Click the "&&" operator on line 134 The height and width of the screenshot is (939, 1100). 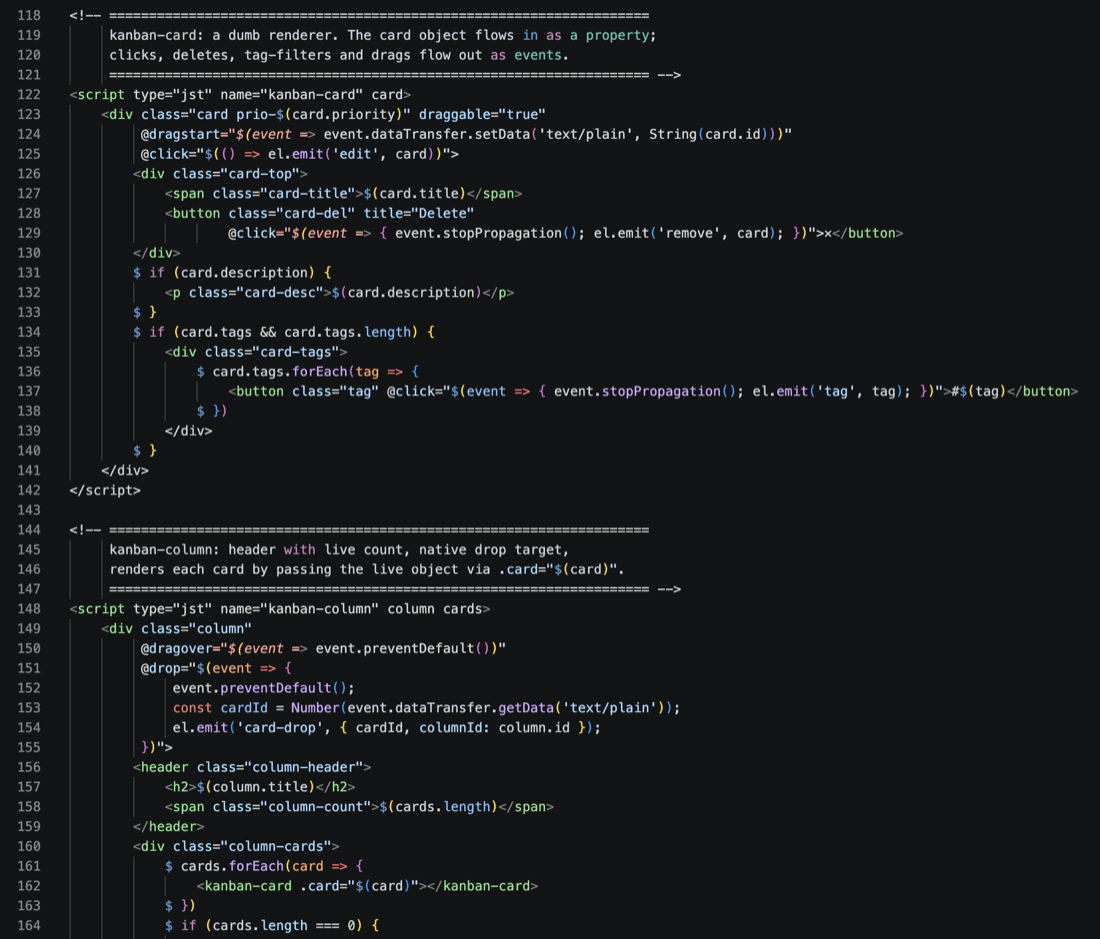click(268, 332)
